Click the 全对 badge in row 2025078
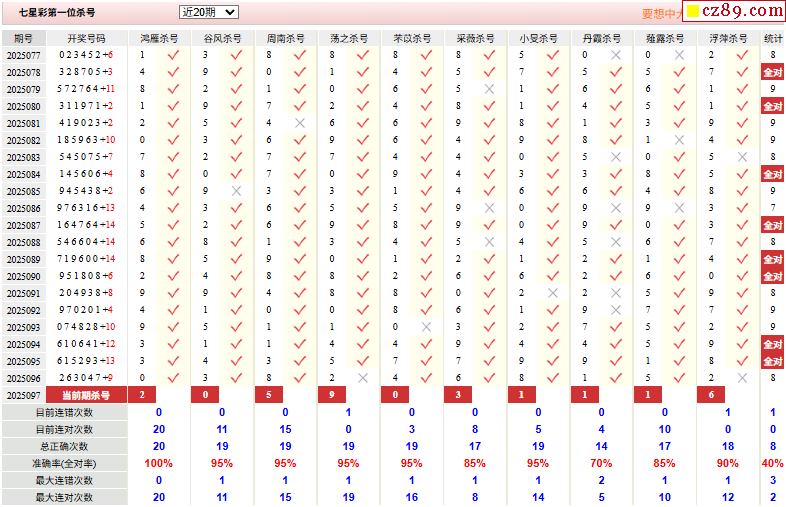 [x=772, y=72]
